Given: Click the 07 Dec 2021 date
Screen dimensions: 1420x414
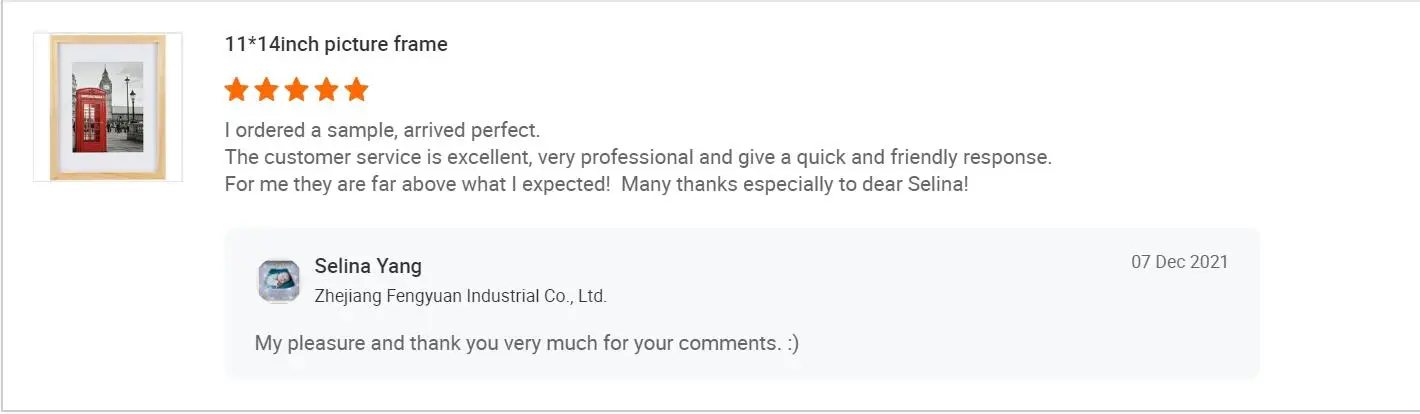Looking at the screenshot, I should (x=1179, y=262).
